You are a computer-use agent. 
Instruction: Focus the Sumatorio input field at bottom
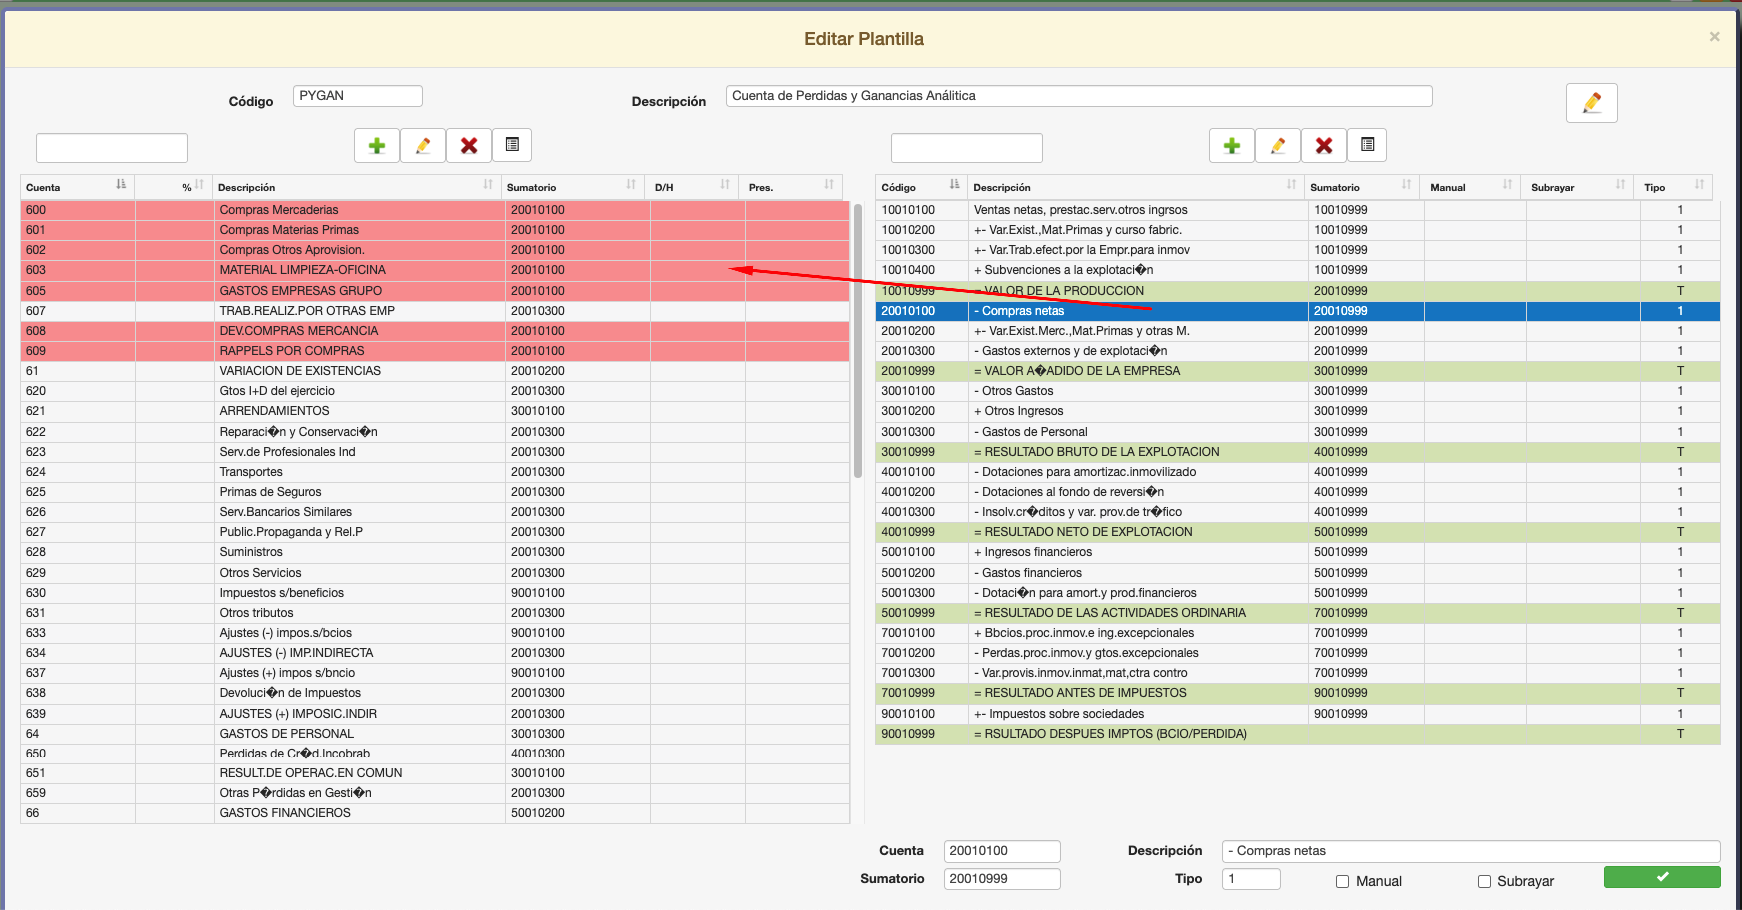pyautogui.click(x=1001, y=879)
